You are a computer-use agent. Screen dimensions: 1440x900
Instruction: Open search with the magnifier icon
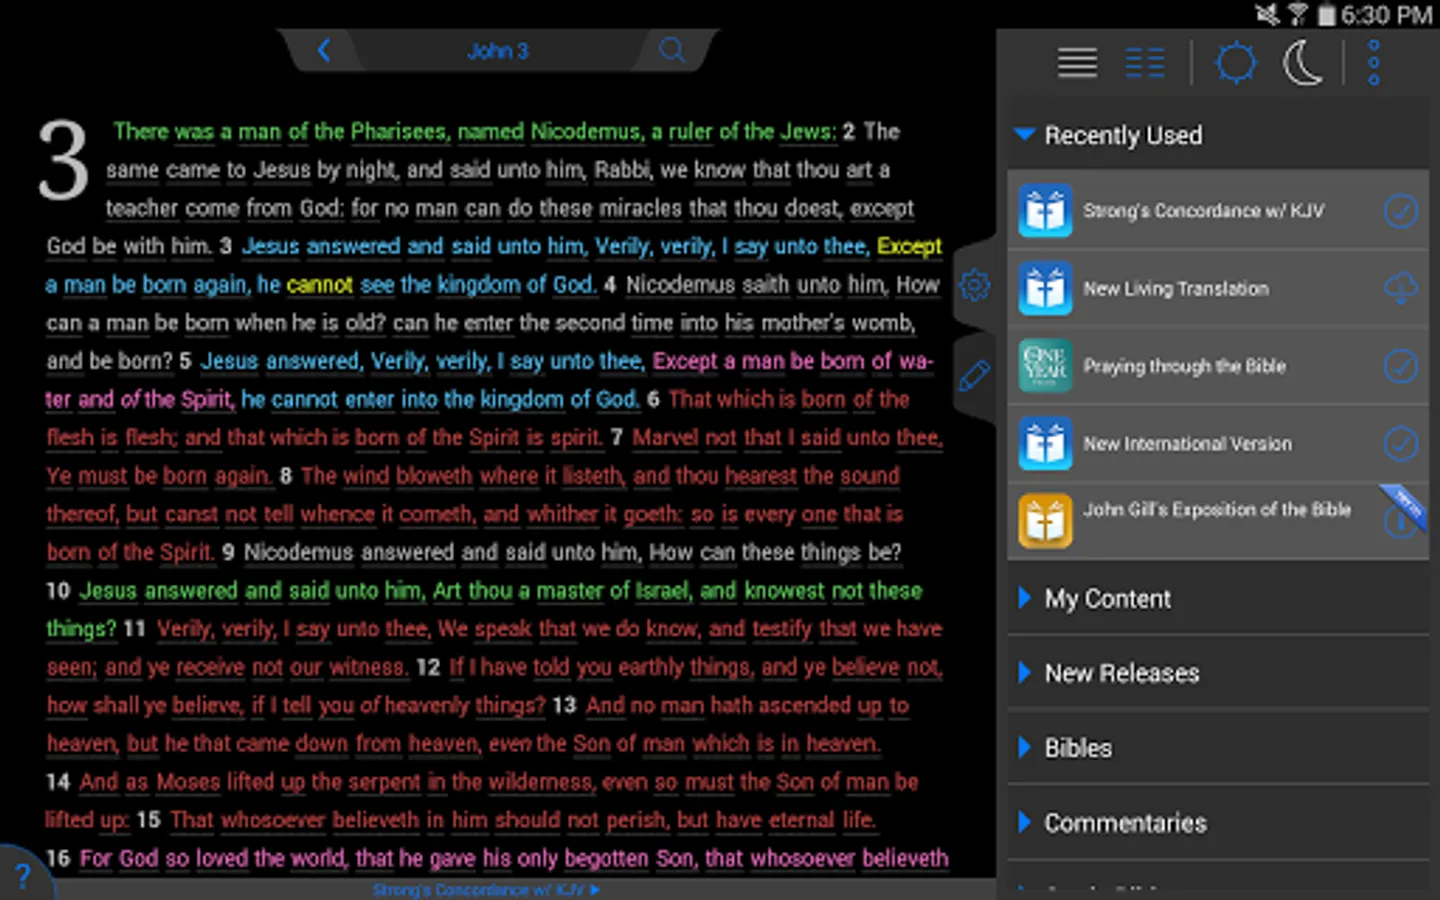click(672, 50)
